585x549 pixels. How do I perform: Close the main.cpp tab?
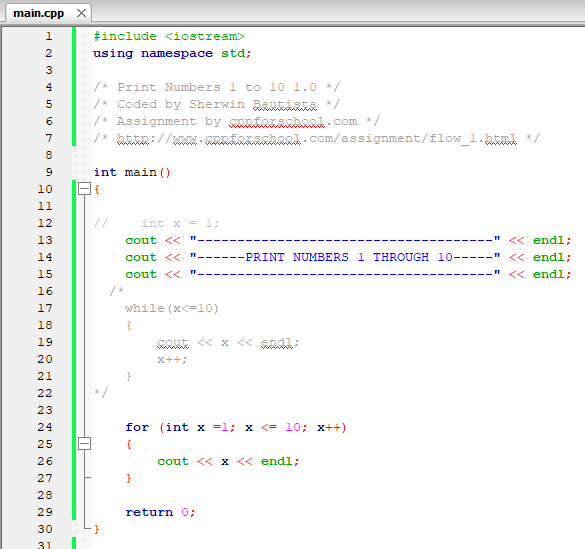(x=81, y=13)
